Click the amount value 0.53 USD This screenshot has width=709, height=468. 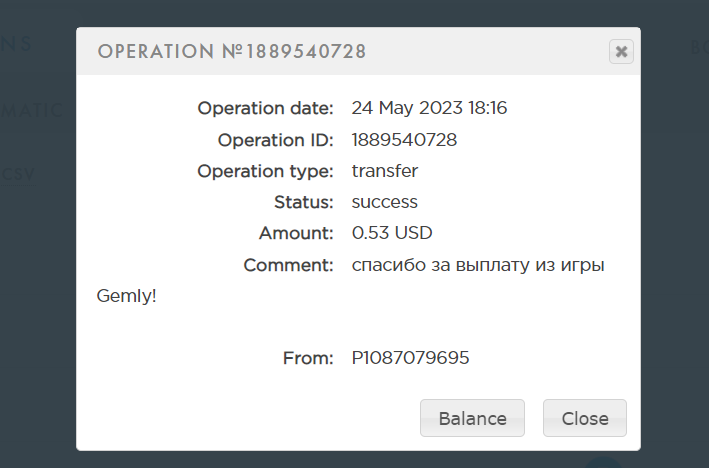[392, 233]
